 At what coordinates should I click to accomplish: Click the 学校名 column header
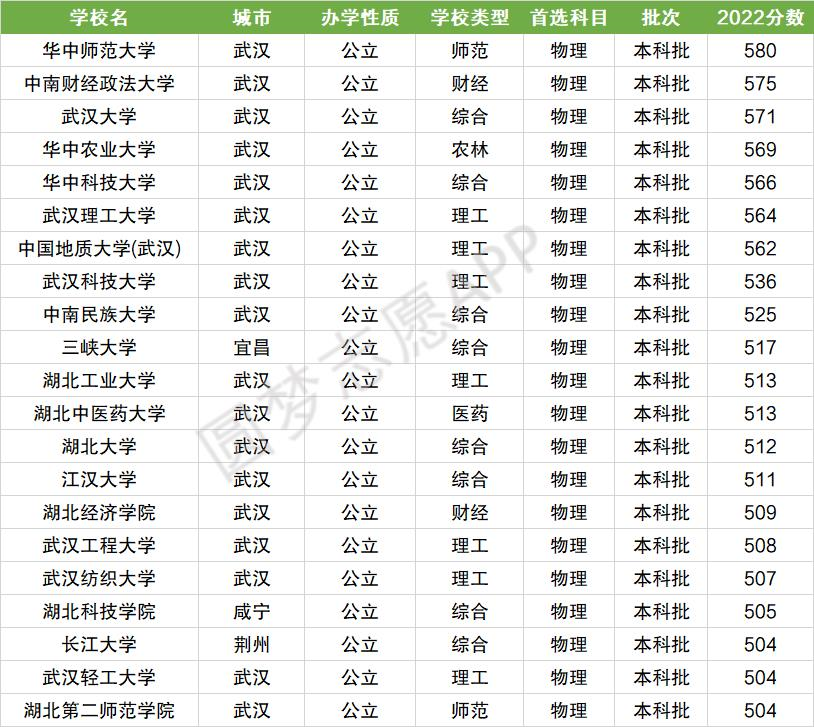click(99, 18)
